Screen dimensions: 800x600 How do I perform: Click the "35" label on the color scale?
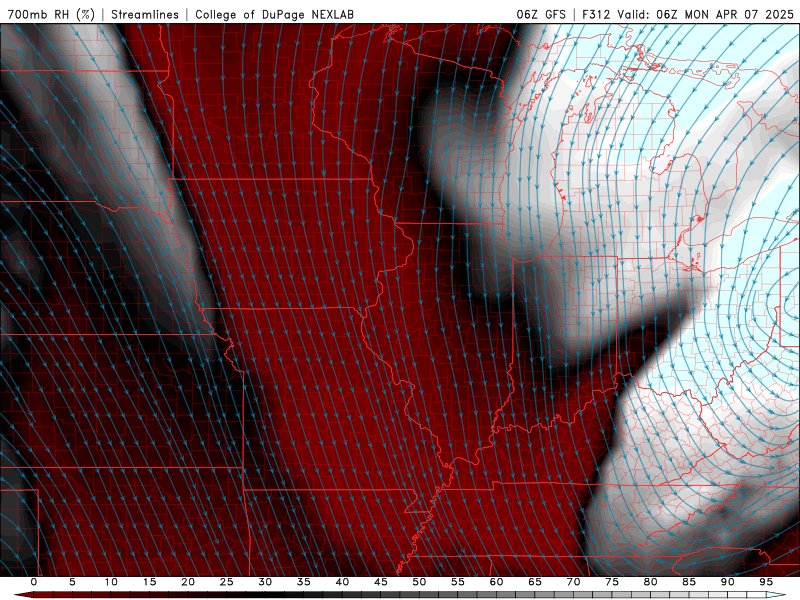tap(303, 582)
